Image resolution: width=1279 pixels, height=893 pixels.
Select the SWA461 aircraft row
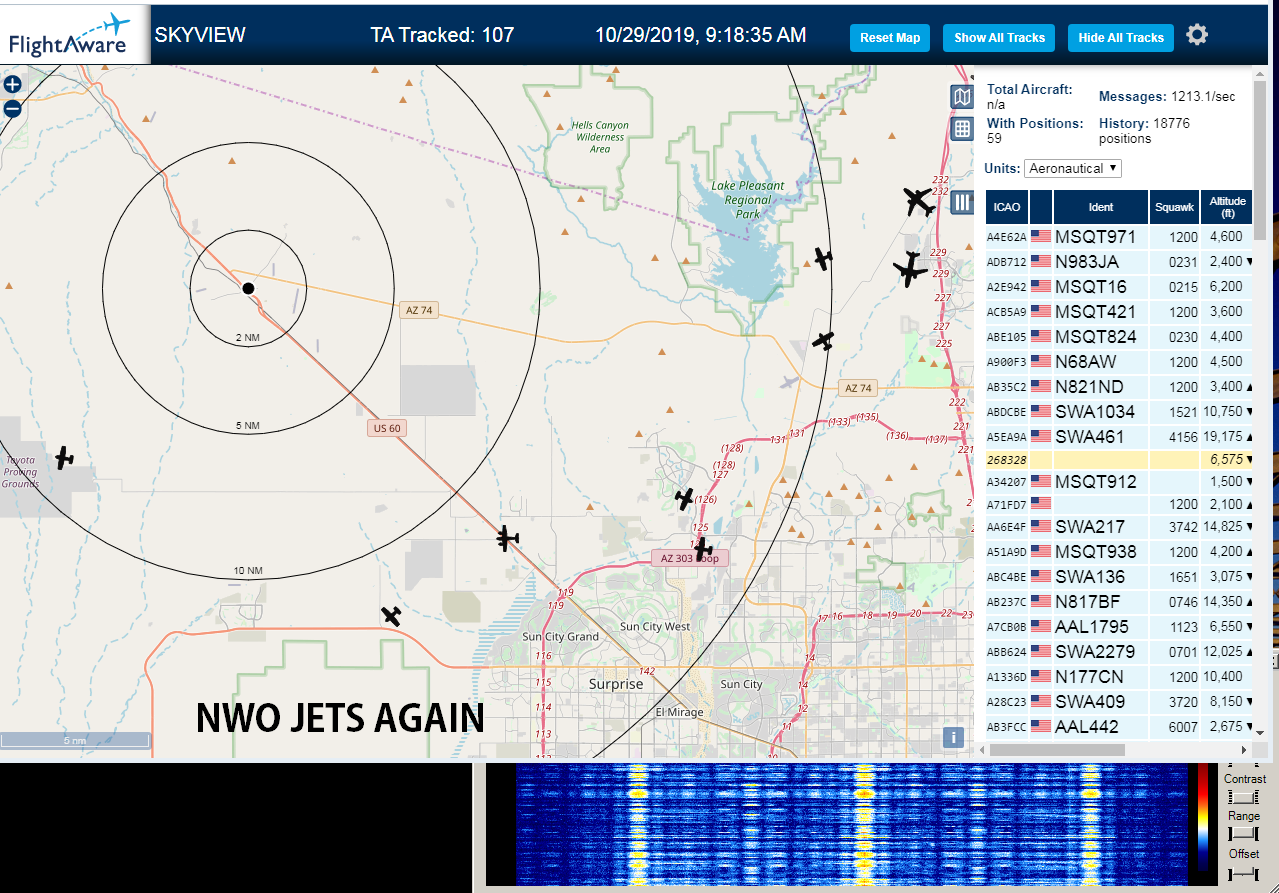[x=1120, y=437]
